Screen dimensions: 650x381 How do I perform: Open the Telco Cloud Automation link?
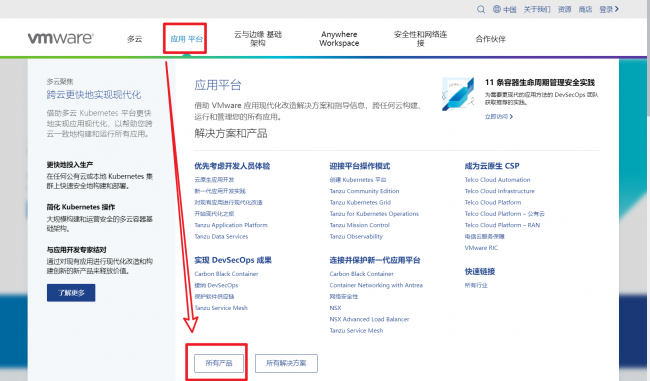click(x=497, y=180)
